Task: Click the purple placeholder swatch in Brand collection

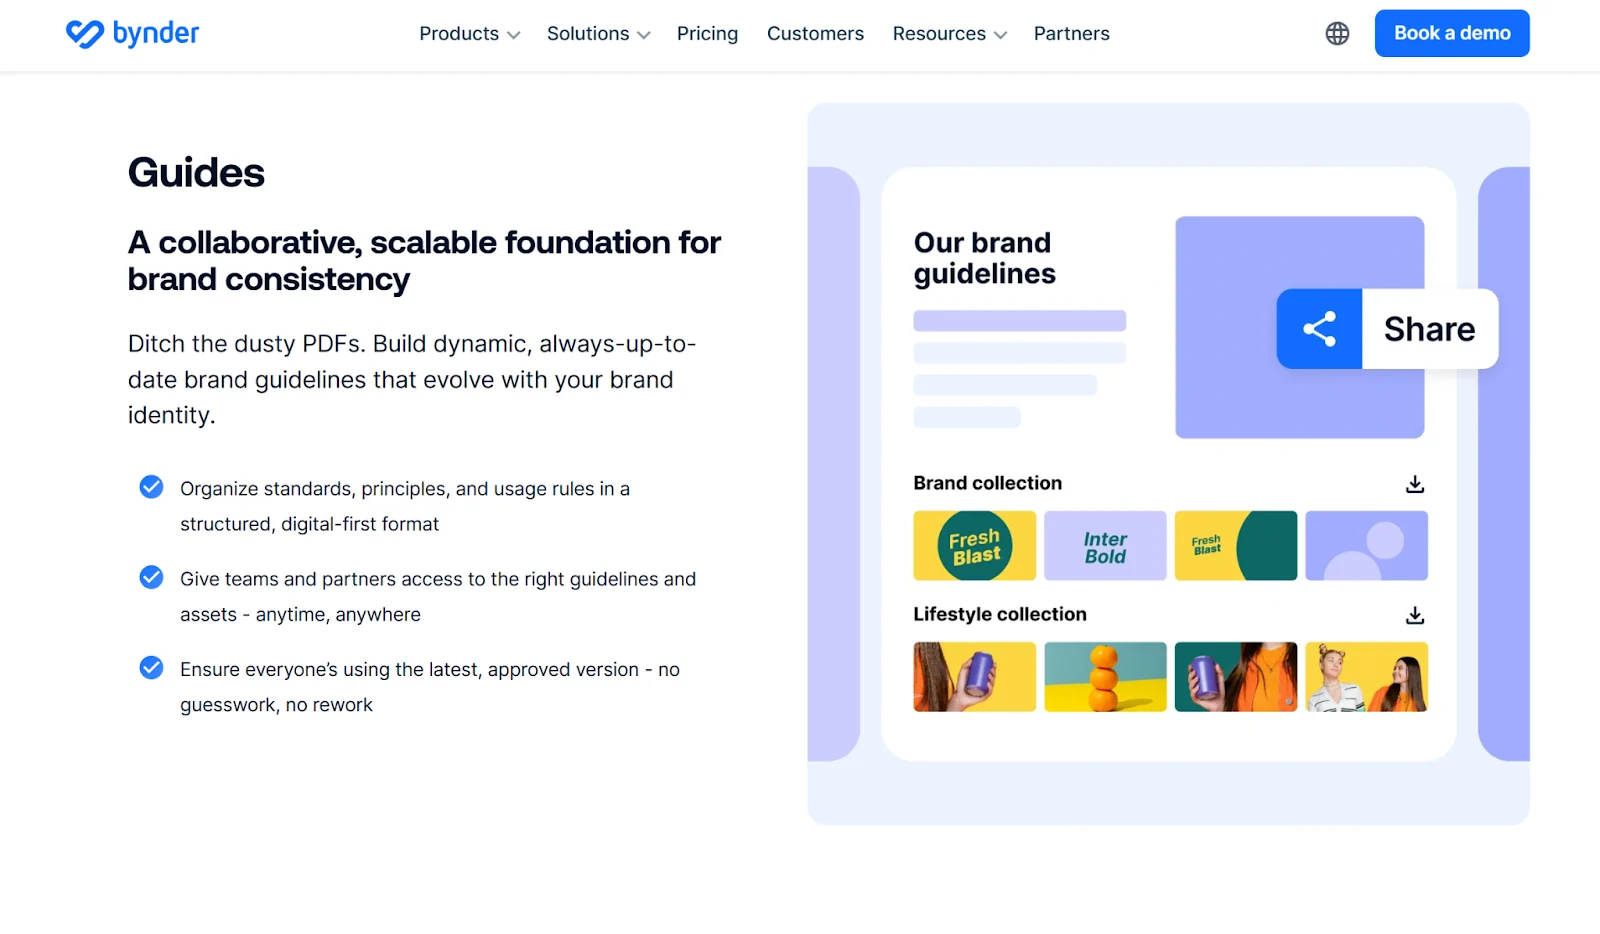Action: (1367, 546)
